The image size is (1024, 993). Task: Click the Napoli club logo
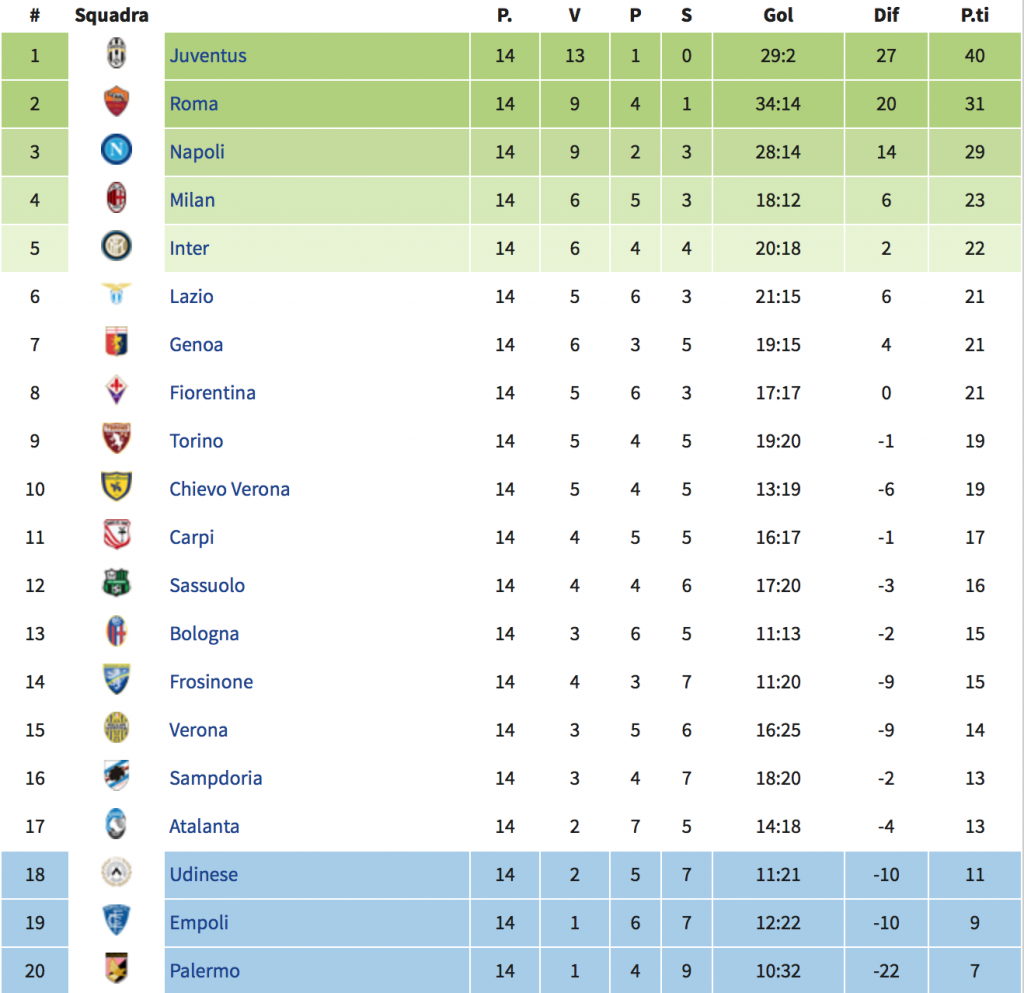pos(117,151)
